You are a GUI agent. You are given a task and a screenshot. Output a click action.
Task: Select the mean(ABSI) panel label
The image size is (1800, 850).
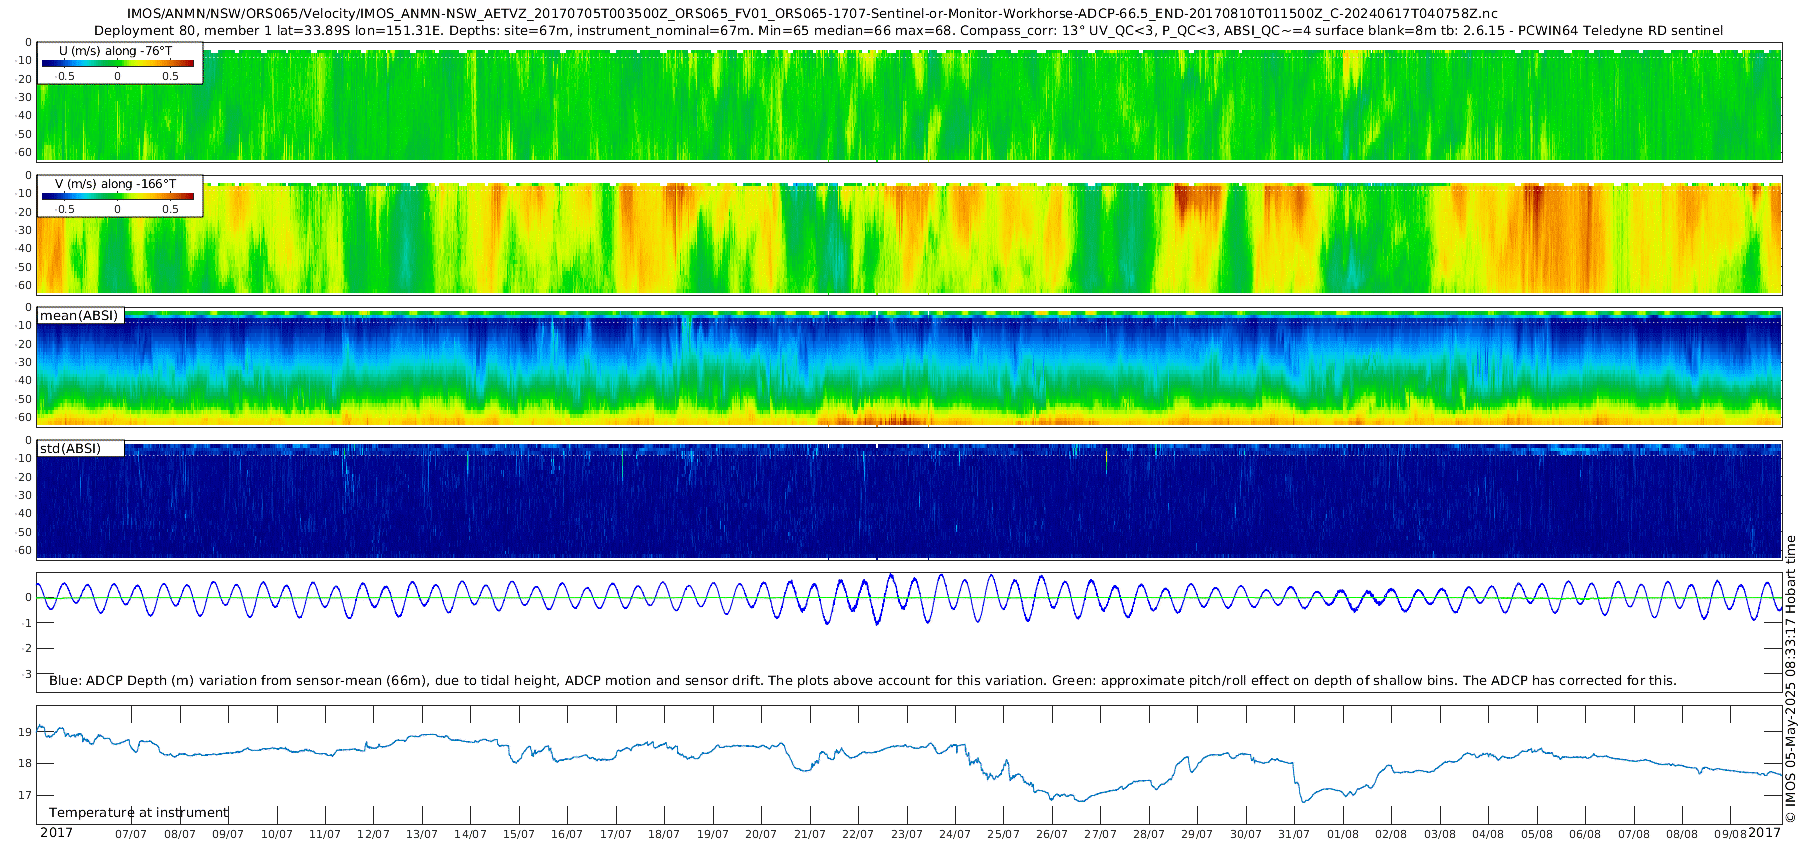[80, 315]
